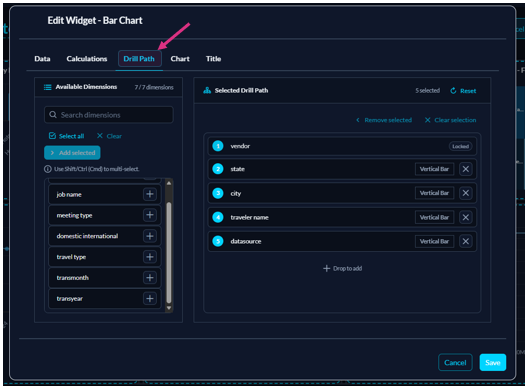Check Select all dimensions
This screenshot has height=388, width=532.
point(66,136)
